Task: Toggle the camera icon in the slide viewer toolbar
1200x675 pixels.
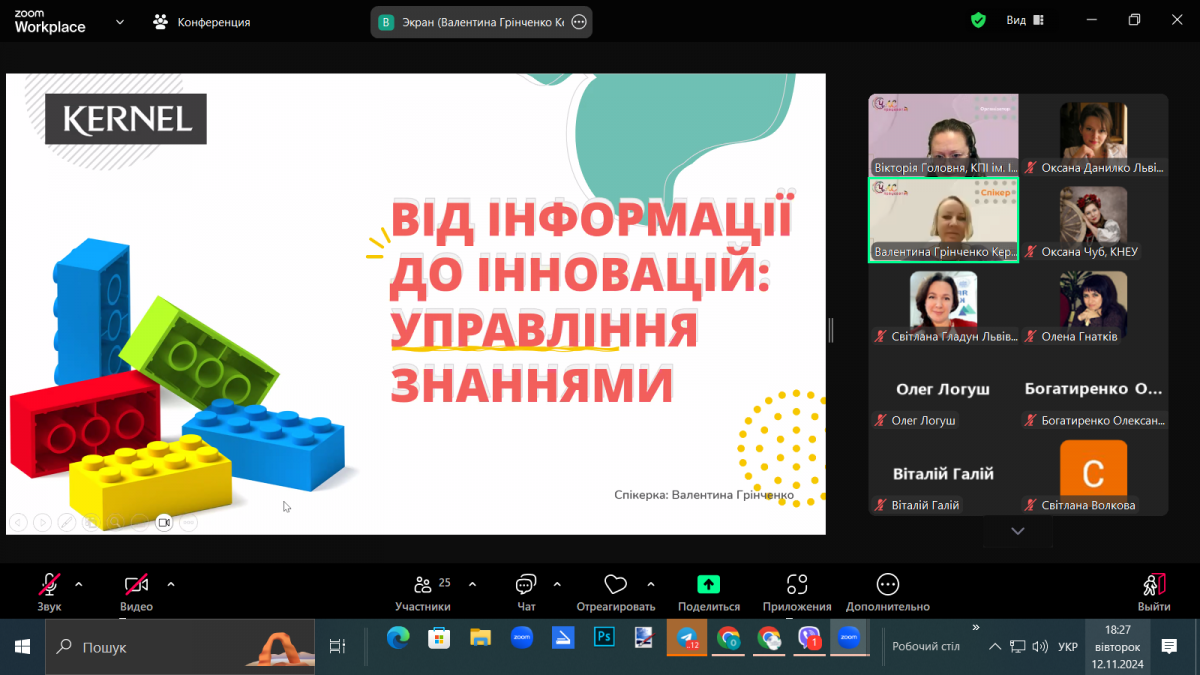Action: click(x=164, y=521)
